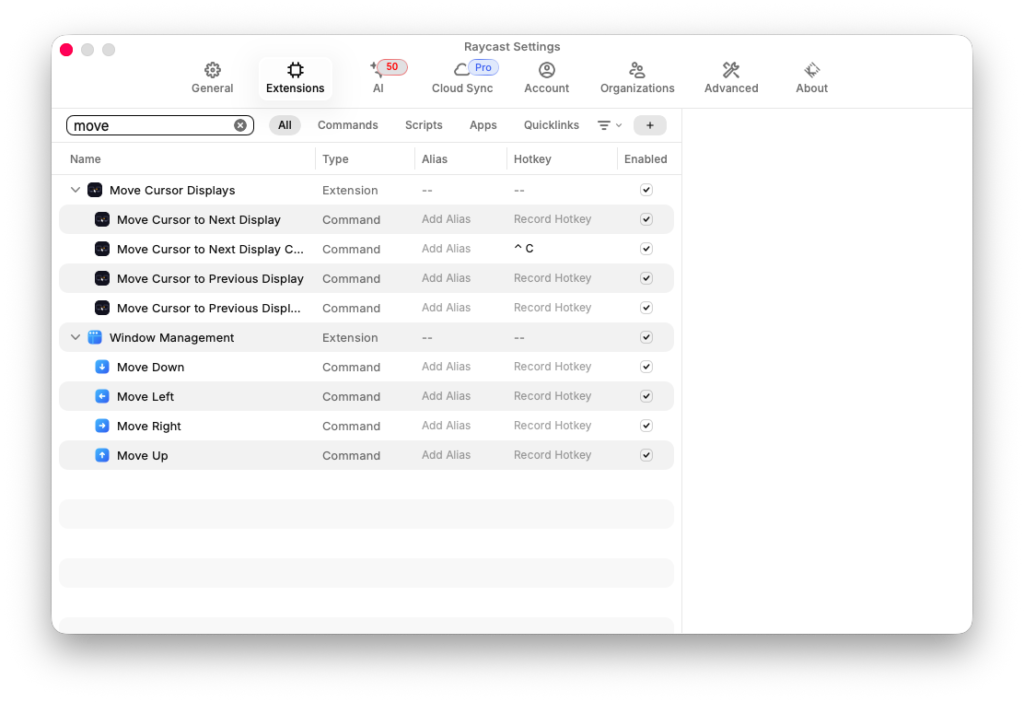Open the Organizations tab
Viewport: 1024px width, 702px height.
[x=637, y=78]
